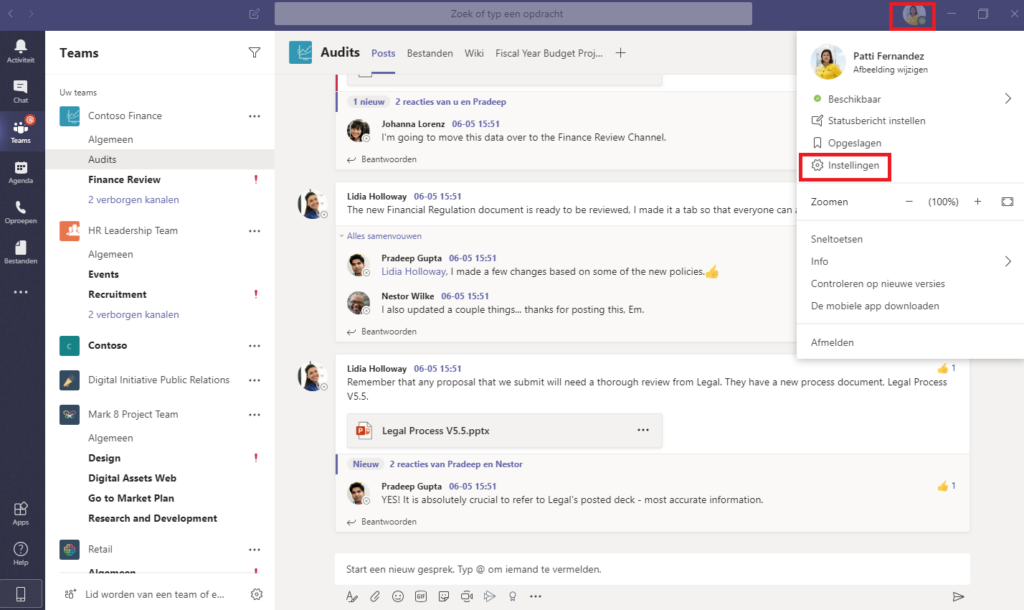Decrease zoom with minus button

click(909, 202)
